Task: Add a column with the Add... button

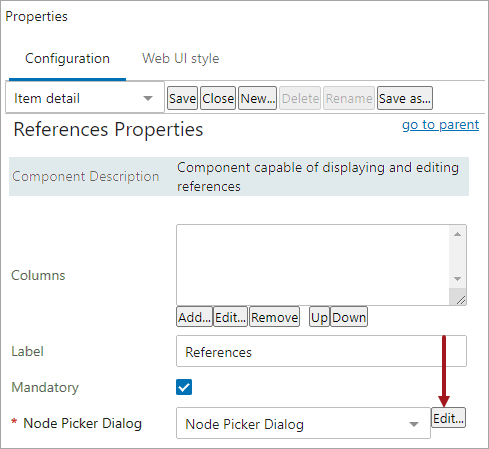Action: (194, 317)
